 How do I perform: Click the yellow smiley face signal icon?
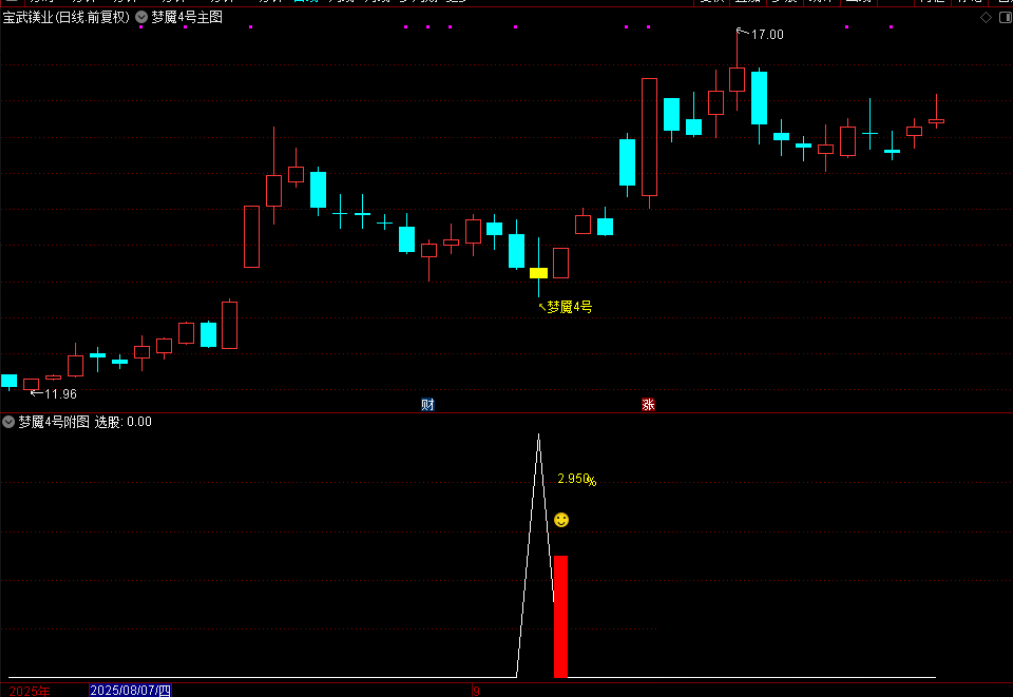(x=561, y=519)
